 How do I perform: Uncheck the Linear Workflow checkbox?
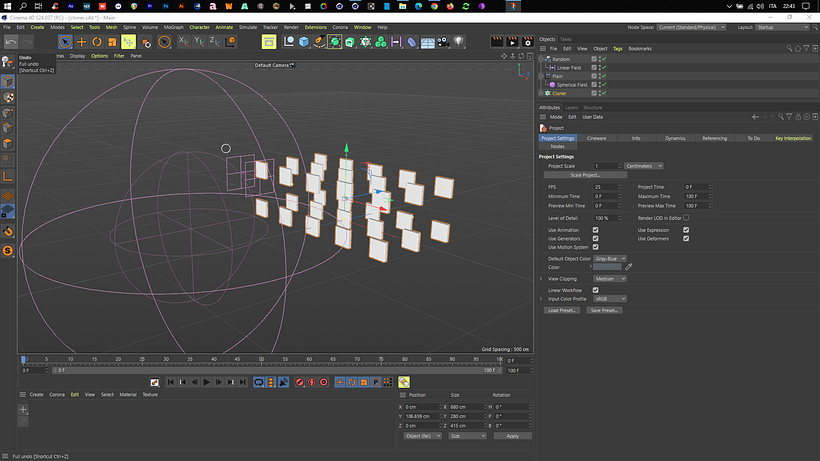(x=596, y=290)
